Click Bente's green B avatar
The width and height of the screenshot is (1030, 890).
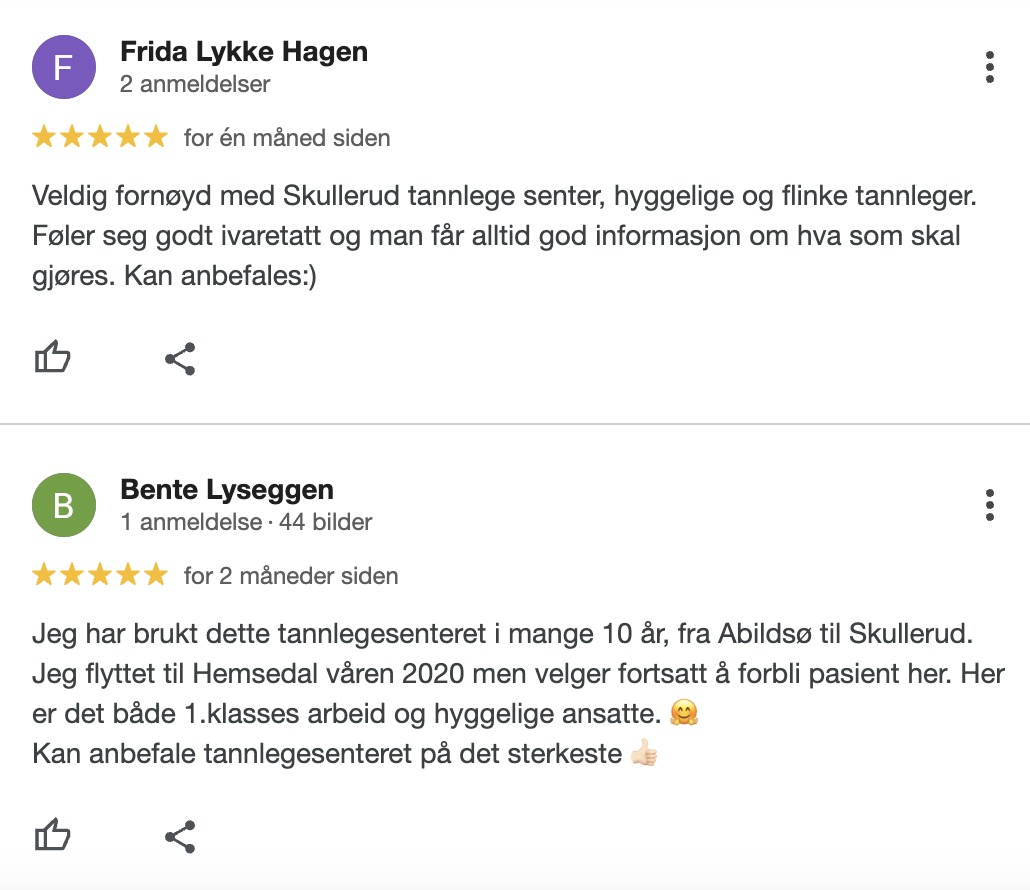pos(64,505)
